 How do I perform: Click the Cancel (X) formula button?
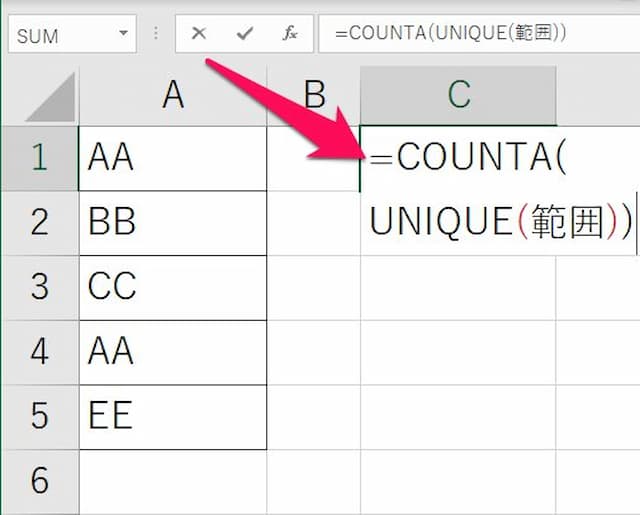coord(199,34)
